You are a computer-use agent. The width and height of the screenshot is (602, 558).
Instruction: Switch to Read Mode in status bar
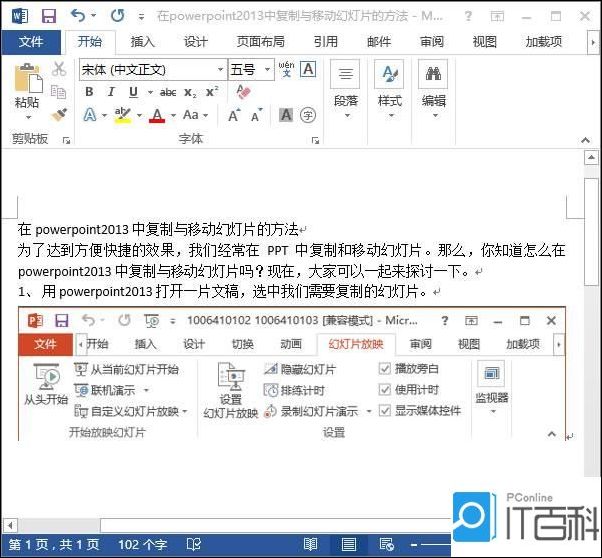tap(311, 545)
